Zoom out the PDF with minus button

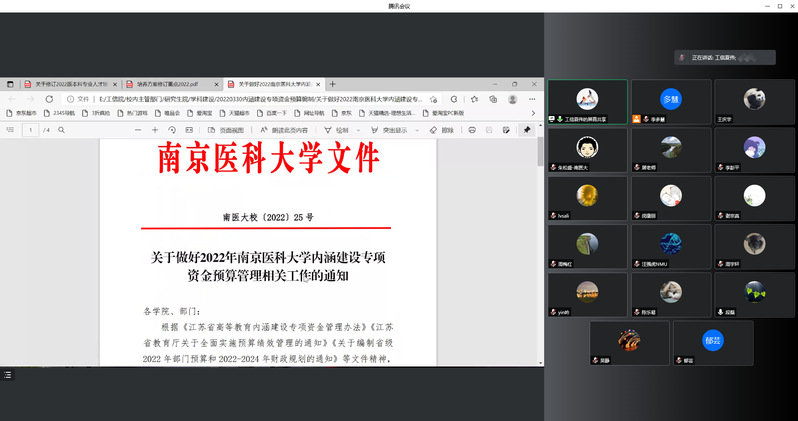pyautogui.click(x=137, y=130)
